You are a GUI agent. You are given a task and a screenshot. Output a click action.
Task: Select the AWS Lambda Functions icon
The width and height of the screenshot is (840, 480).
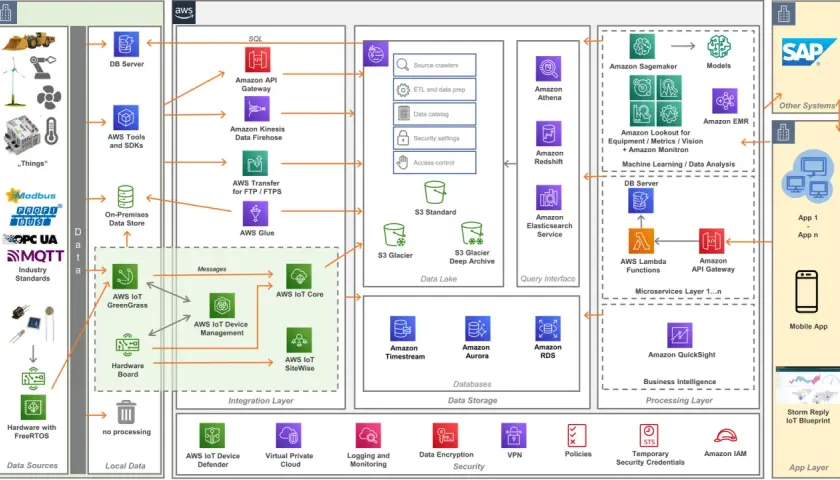click(641, 241)
